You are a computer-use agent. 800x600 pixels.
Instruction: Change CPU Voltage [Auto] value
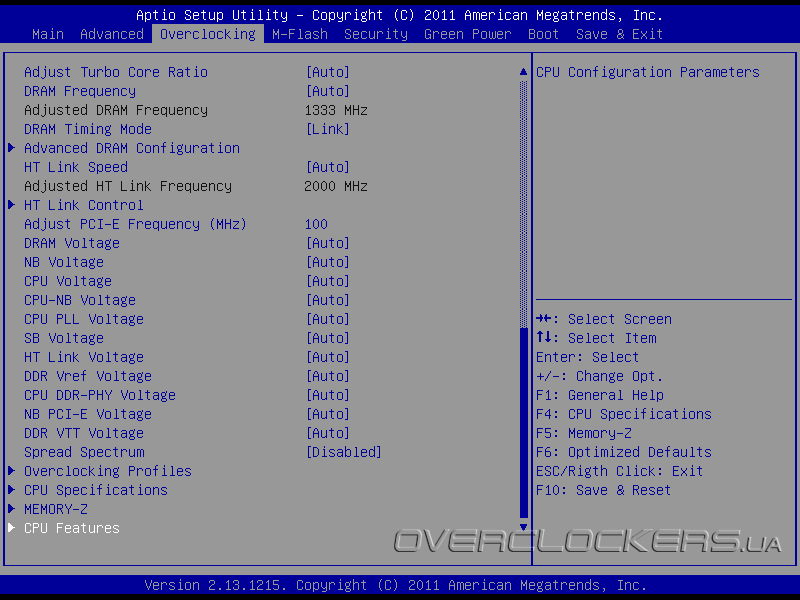tap(328, 281)
